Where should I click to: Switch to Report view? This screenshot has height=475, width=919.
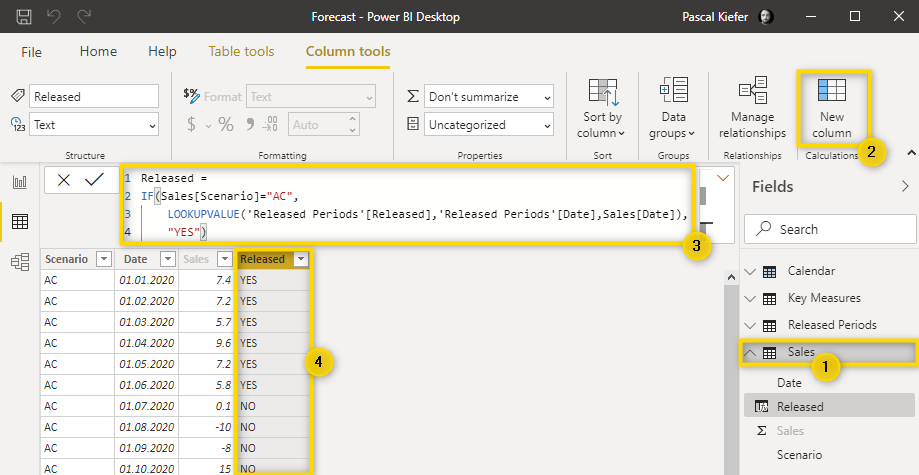point(20,182)
